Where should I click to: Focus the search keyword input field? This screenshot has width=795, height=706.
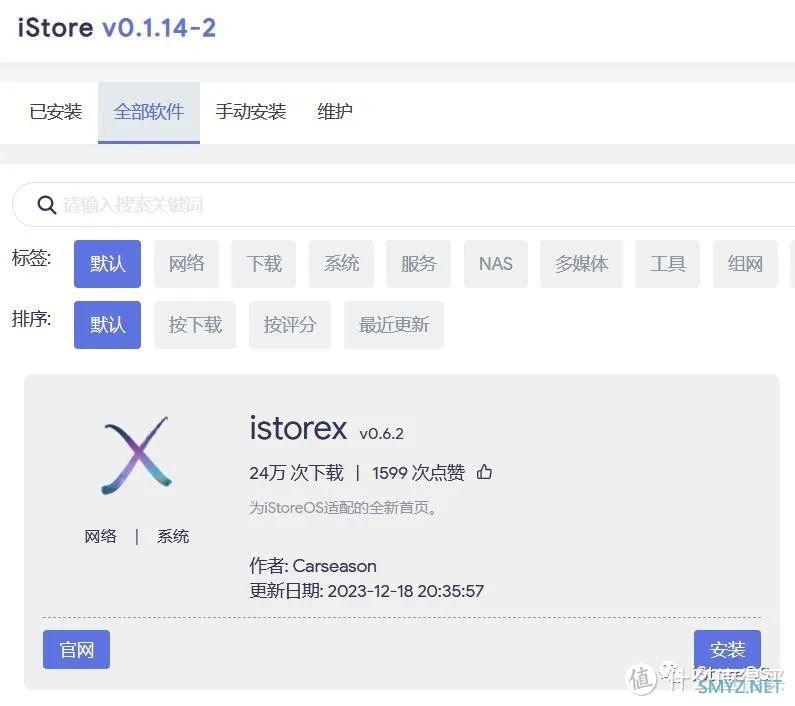[x=406, y=204]
